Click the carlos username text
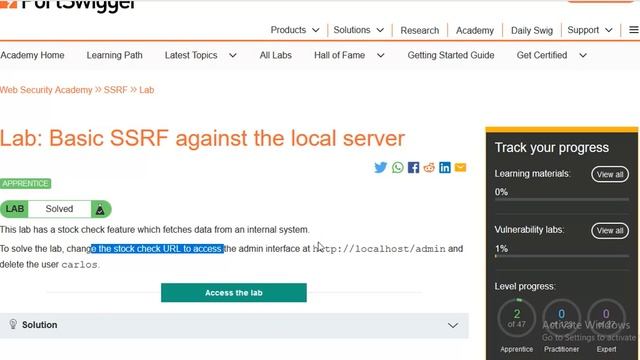Screen dimensions: 640x360 [79, 264]
